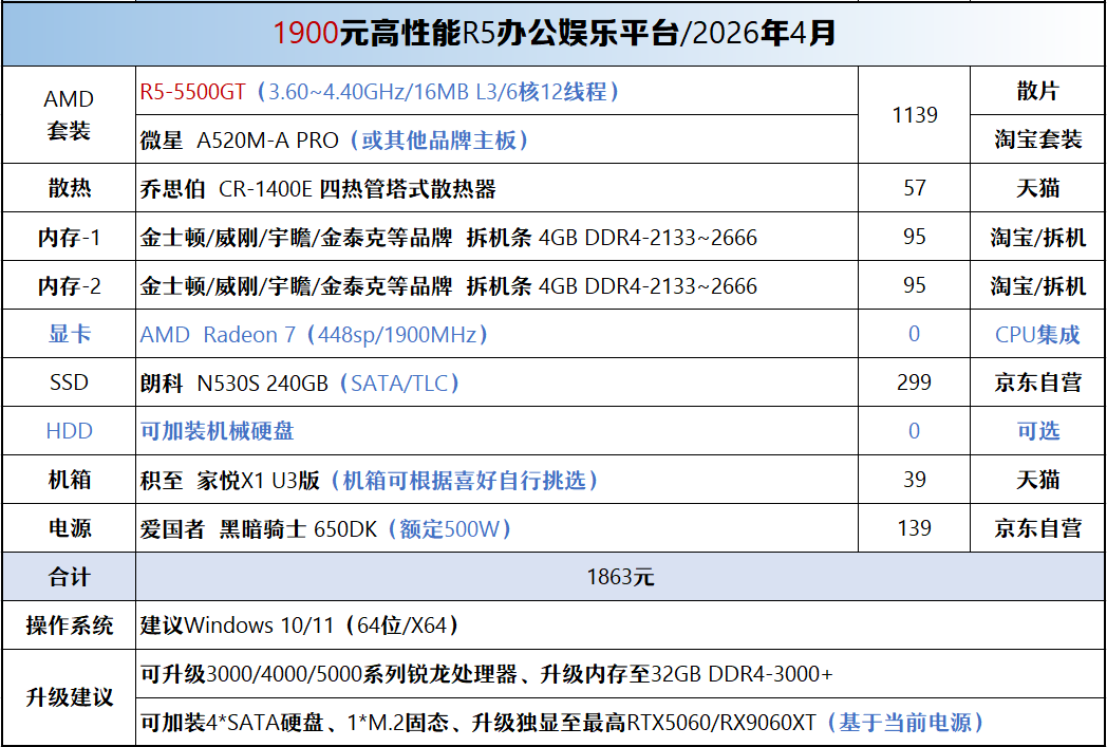Select the cooler price 57
This screenshot has width=1108, height=748.
click(x=914, y=188)
